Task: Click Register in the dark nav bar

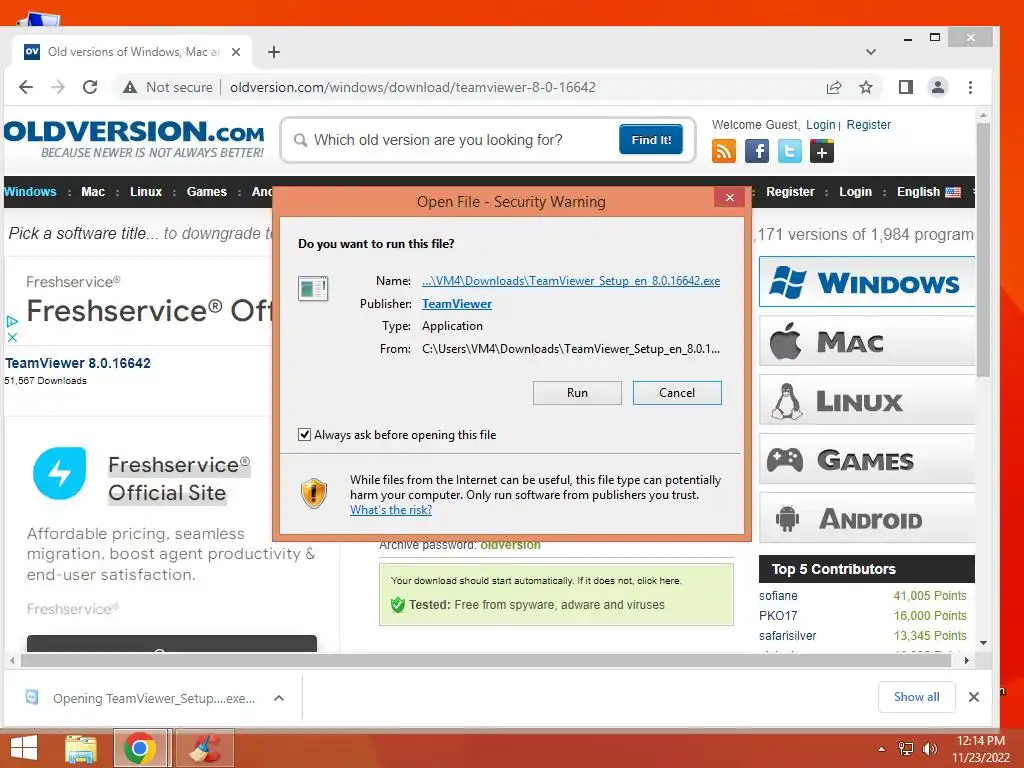Action: coord(790,192)
